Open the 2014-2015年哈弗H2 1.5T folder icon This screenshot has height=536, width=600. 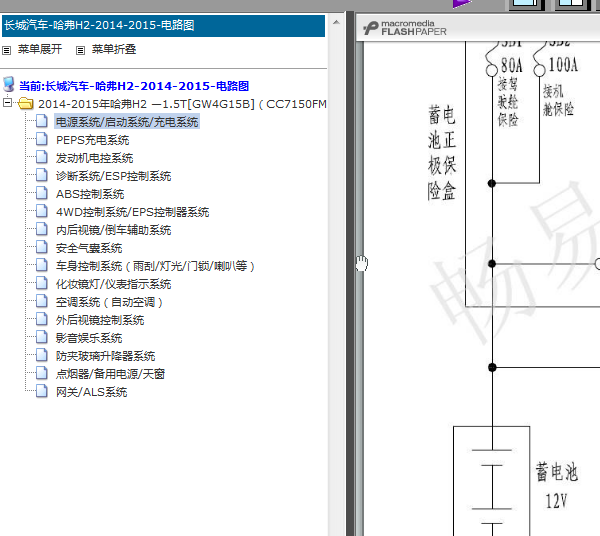pyautogui.click(x=26, y=103)
